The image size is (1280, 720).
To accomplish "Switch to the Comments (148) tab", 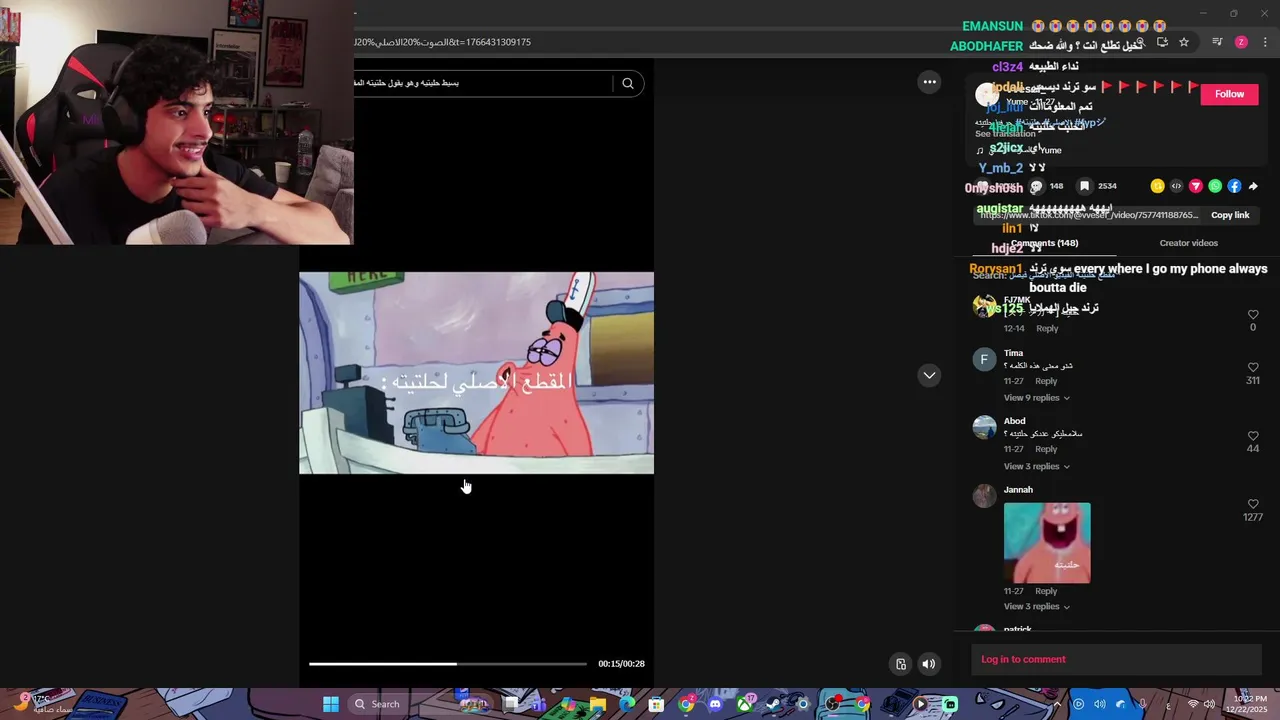I will (x=1044, y=243).
